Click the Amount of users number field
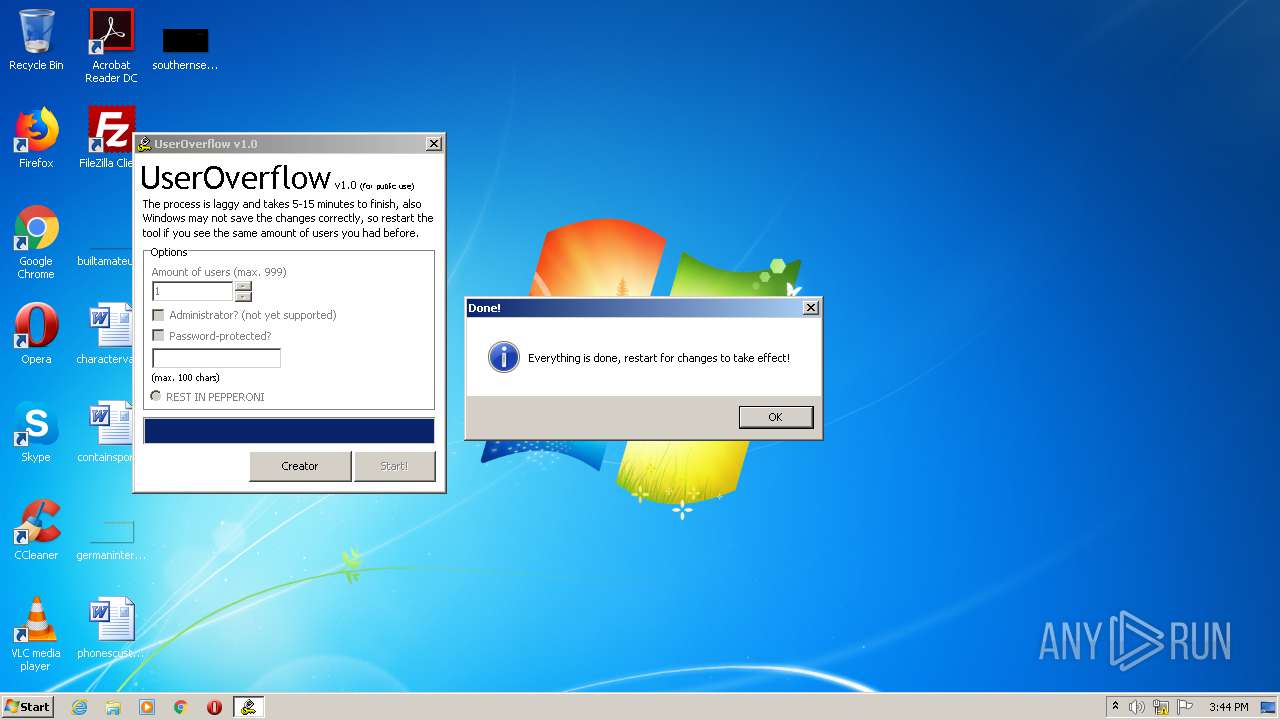The width and height of the screenshot is (1280, 720). (192, 291)
